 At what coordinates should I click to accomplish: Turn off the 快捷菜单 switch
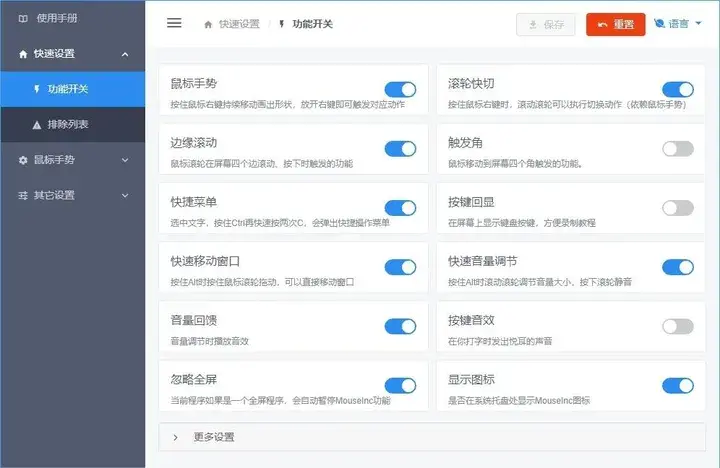coord(400,208)
